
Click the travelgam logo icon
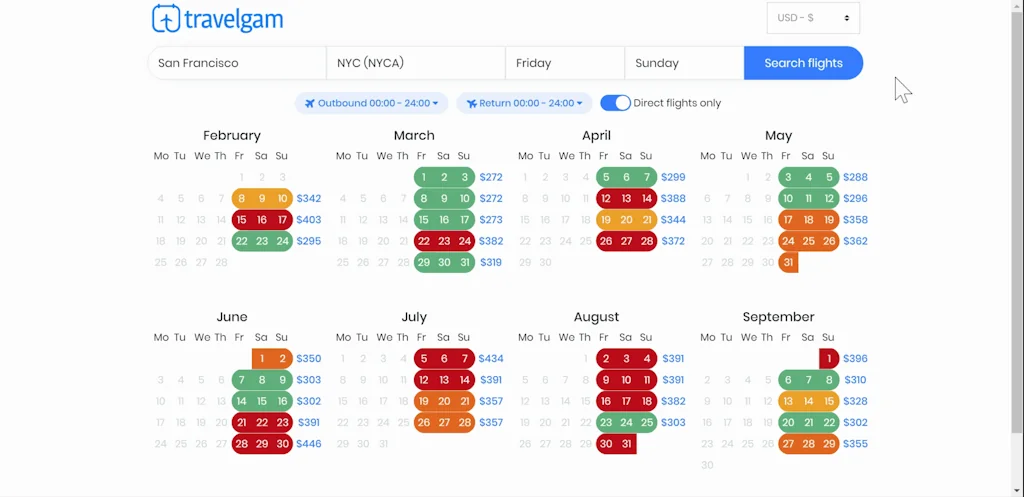coord(166,19)
